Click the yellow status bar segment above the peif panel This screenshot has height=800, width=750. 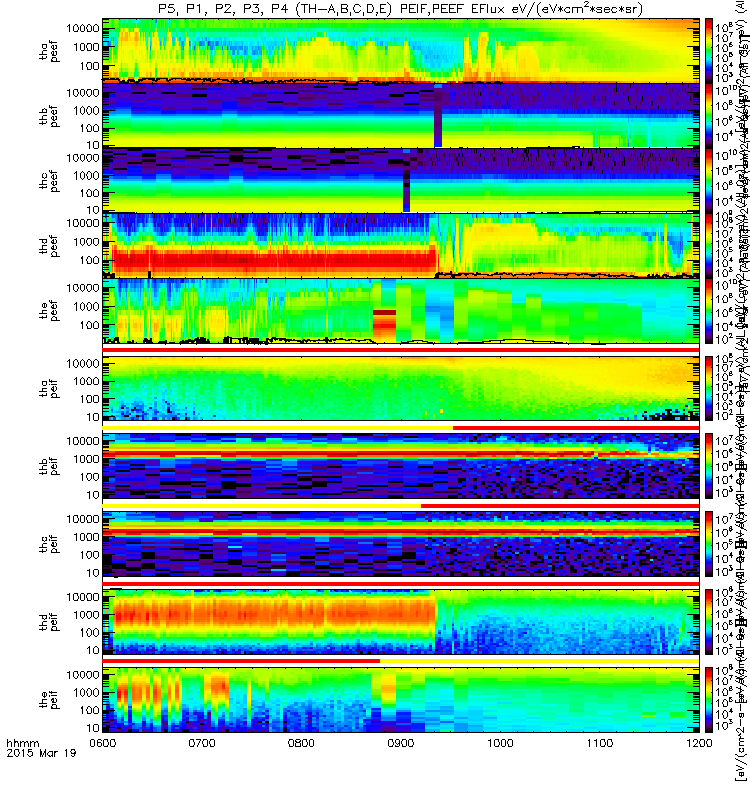coord(539,661)
